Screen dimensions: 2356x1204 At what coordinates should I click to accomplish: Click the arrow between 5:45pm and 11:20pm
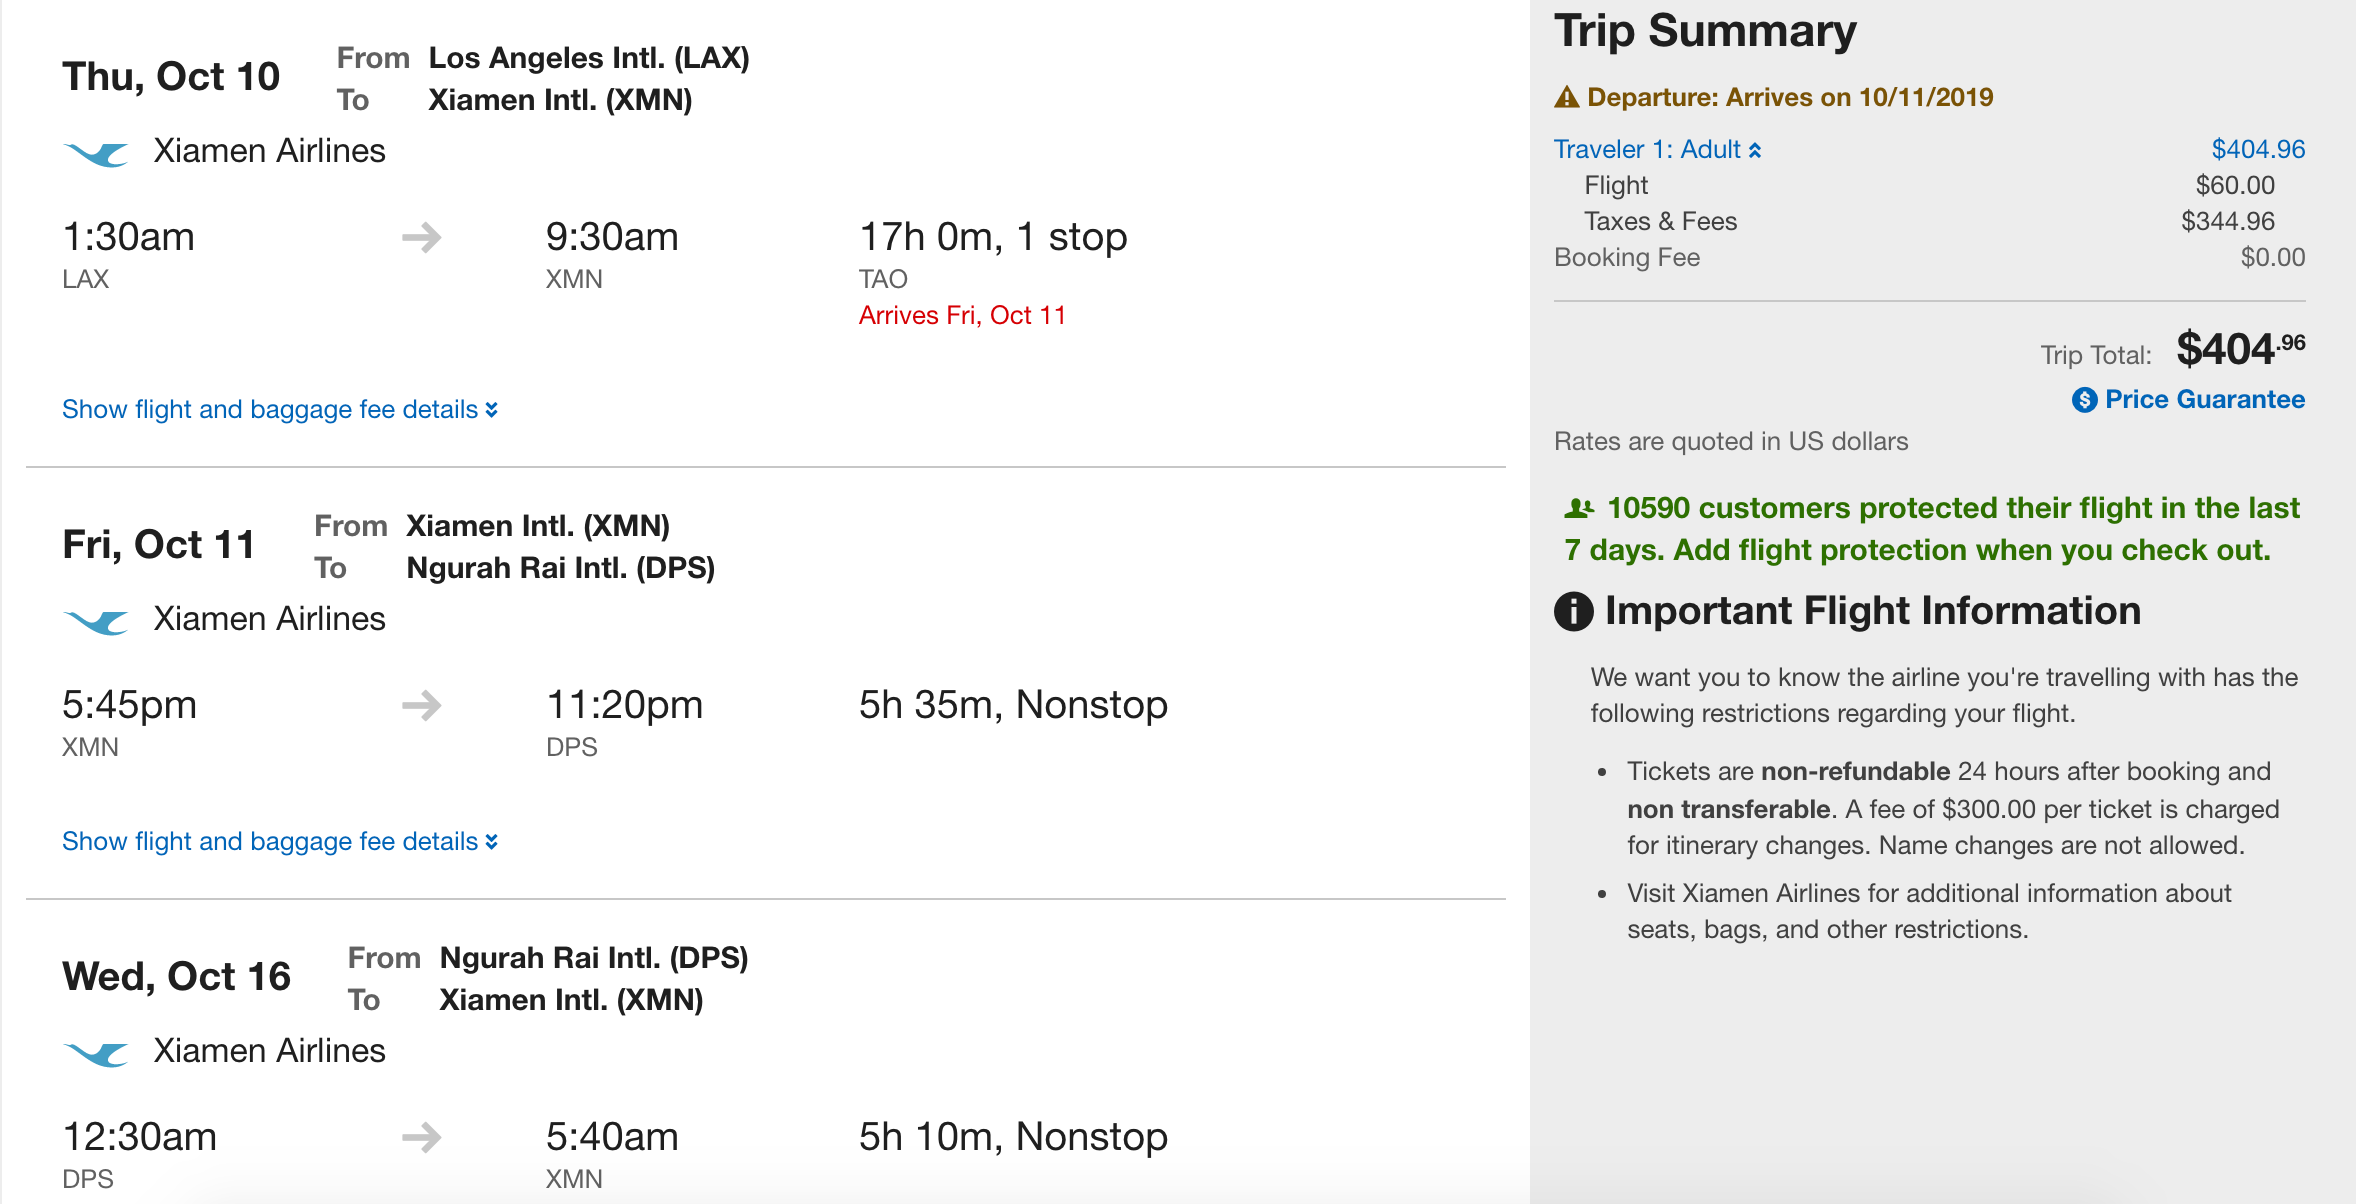421,706
